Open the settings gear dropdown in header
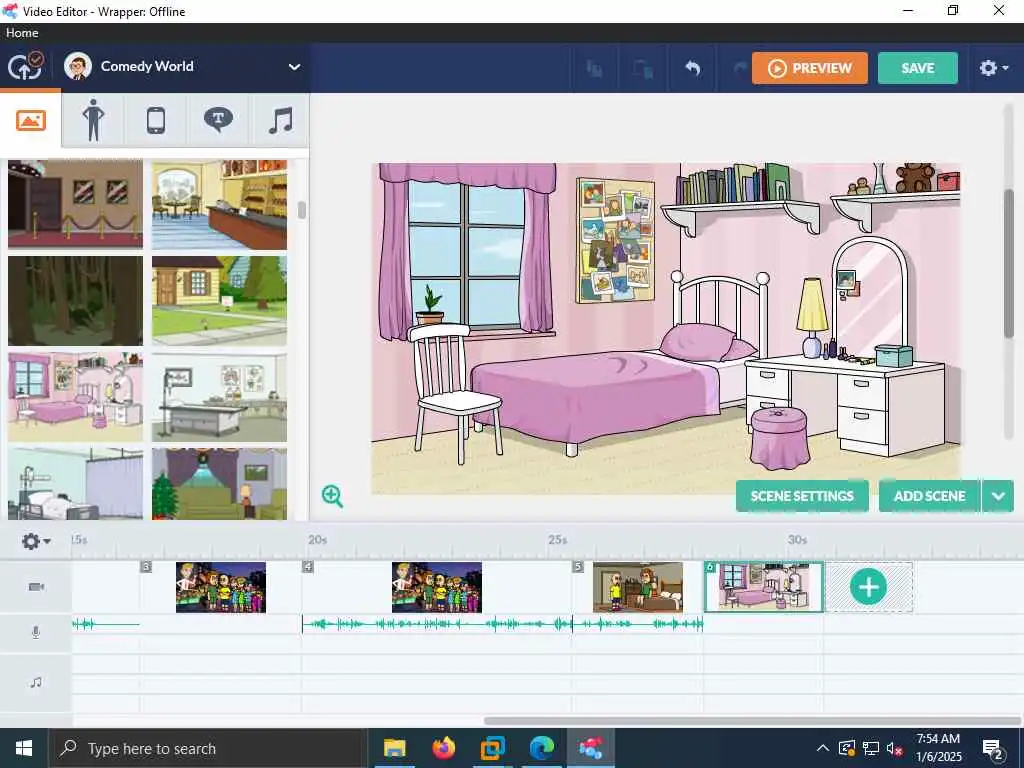 994,68
